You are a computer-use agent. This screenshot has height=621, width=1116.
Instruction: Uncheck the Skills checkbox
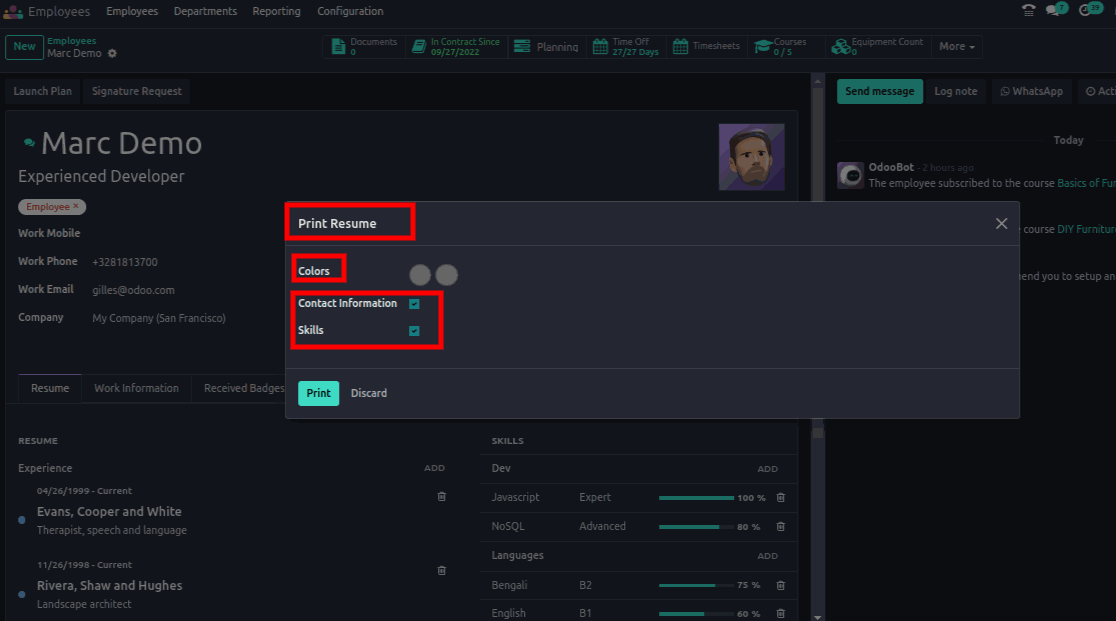point(414,331)
